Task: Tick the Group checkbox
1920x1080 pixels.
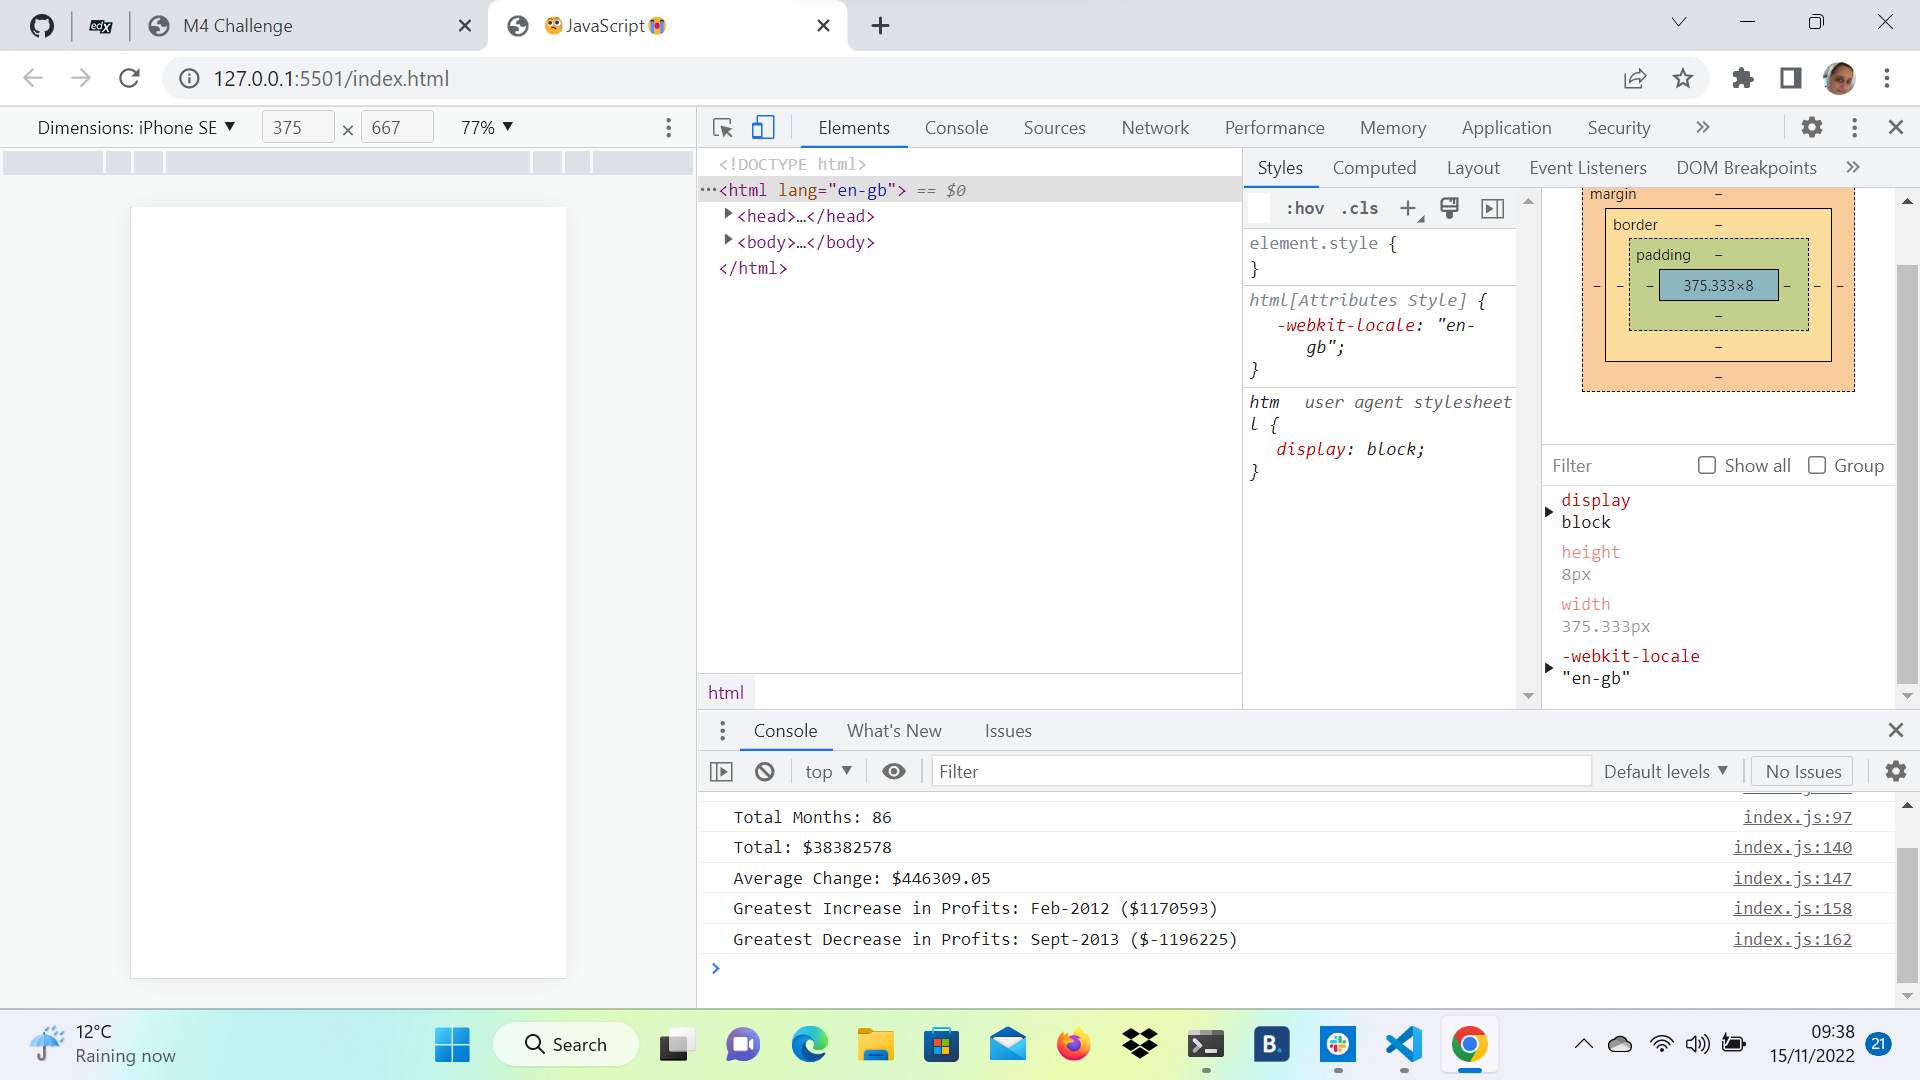Action: (x=1817, y=465)
